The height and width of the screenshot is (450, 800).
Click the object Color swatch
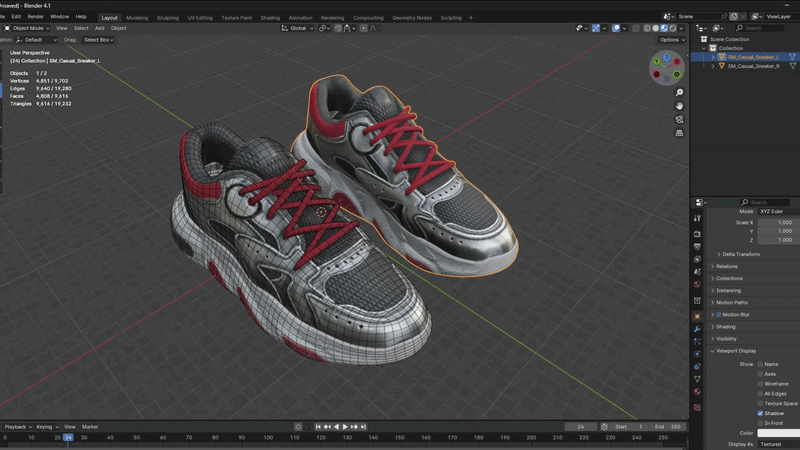click(x=779, y=433)
